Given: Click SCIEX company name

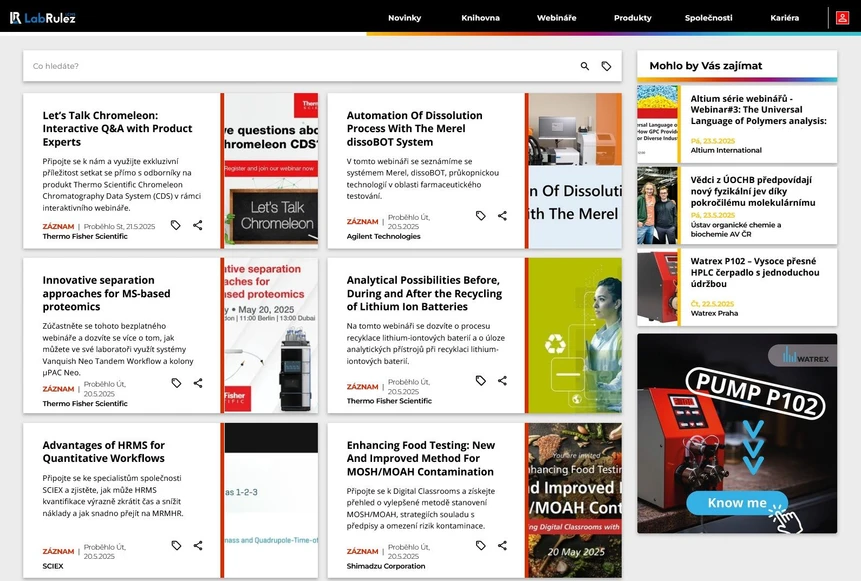Looking at the screenshot, I should (53, 566).
